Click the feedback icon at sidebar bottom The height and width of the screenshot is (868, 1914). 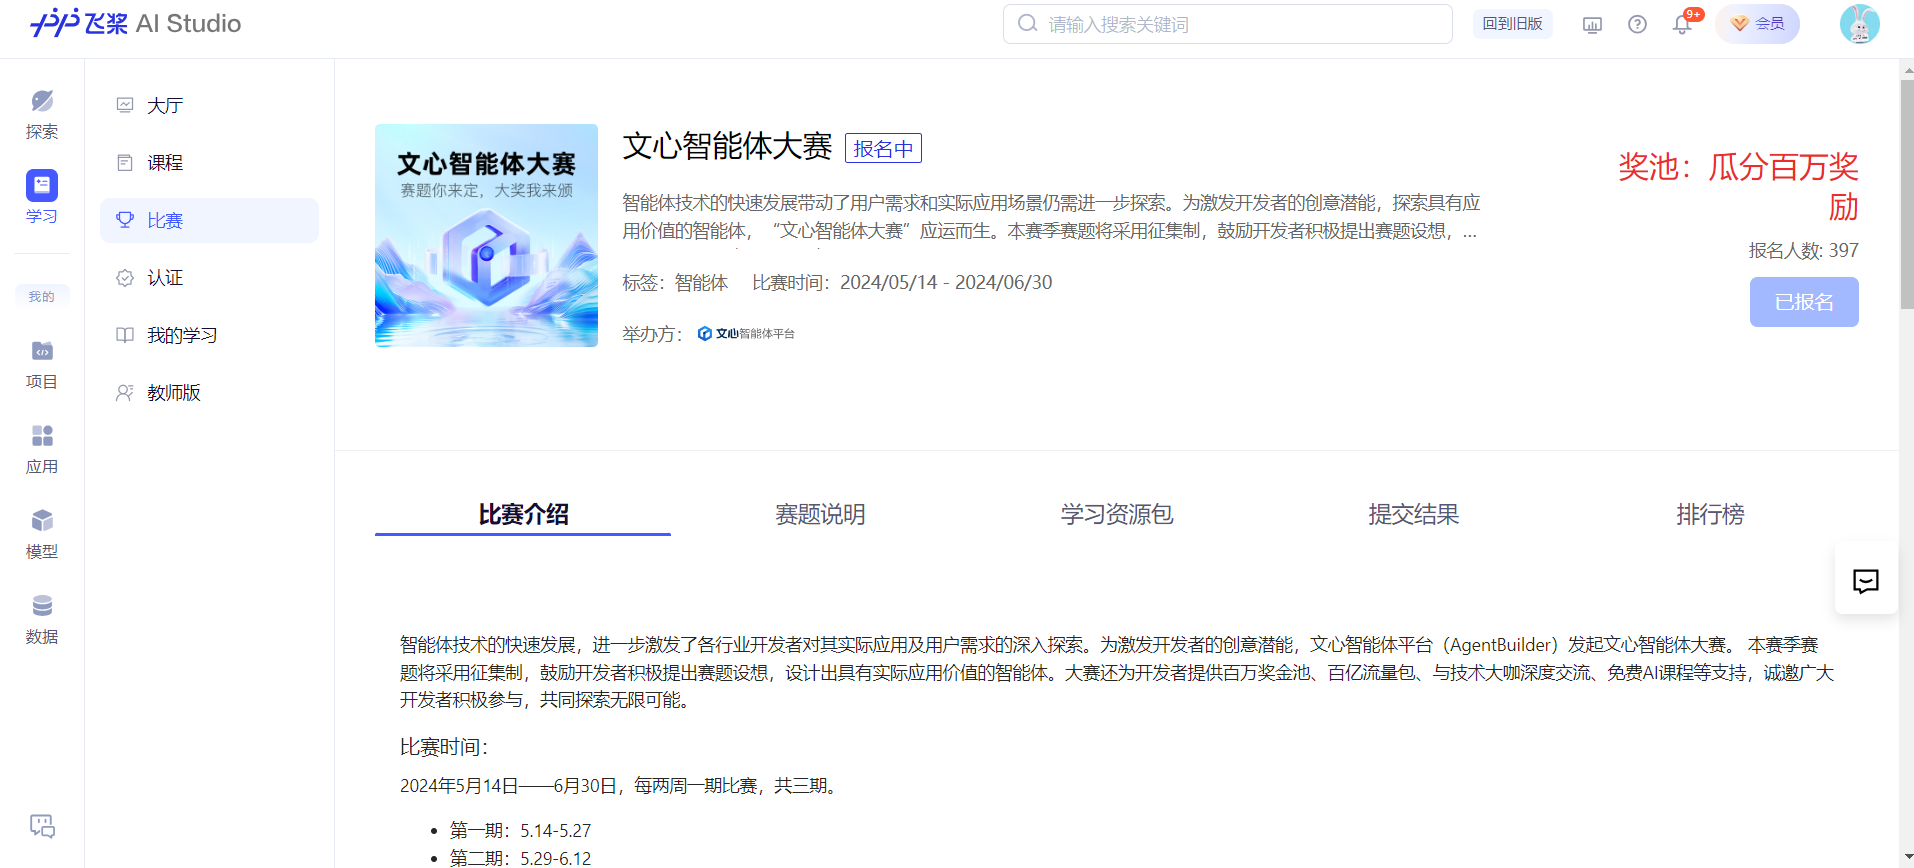point(42,826)
